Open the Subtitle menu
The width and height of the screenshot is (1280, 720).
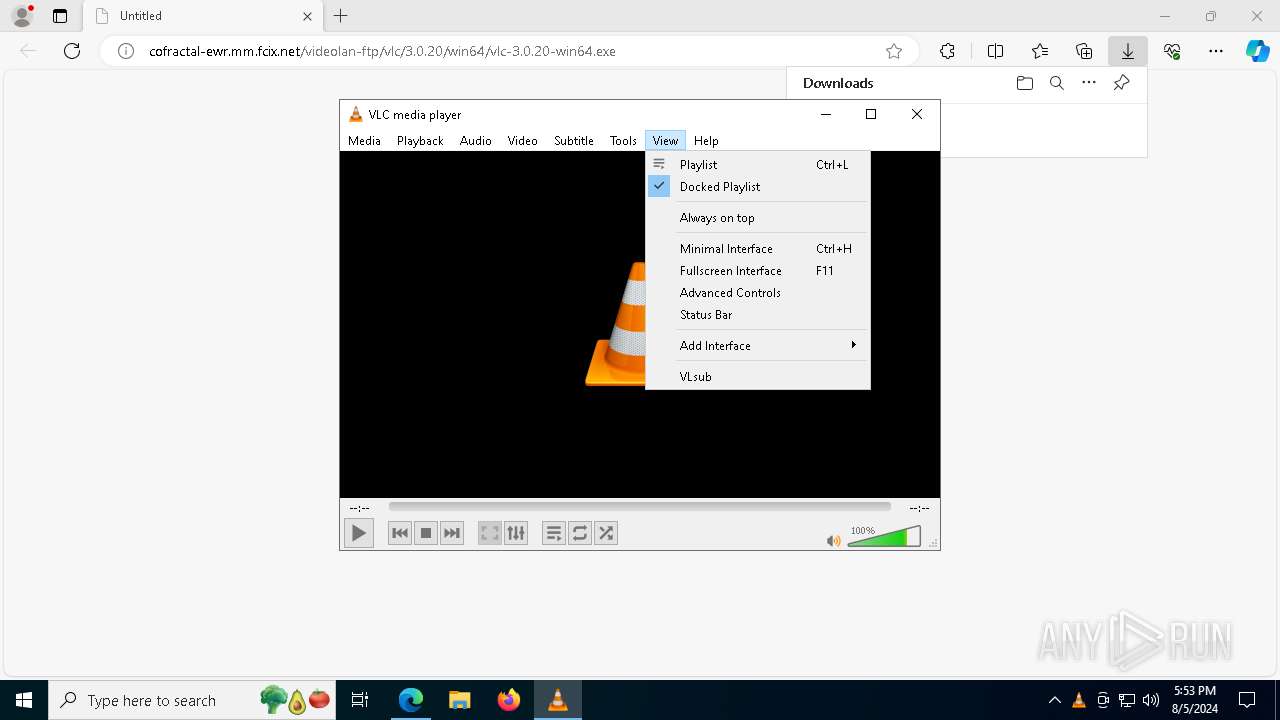574,141
